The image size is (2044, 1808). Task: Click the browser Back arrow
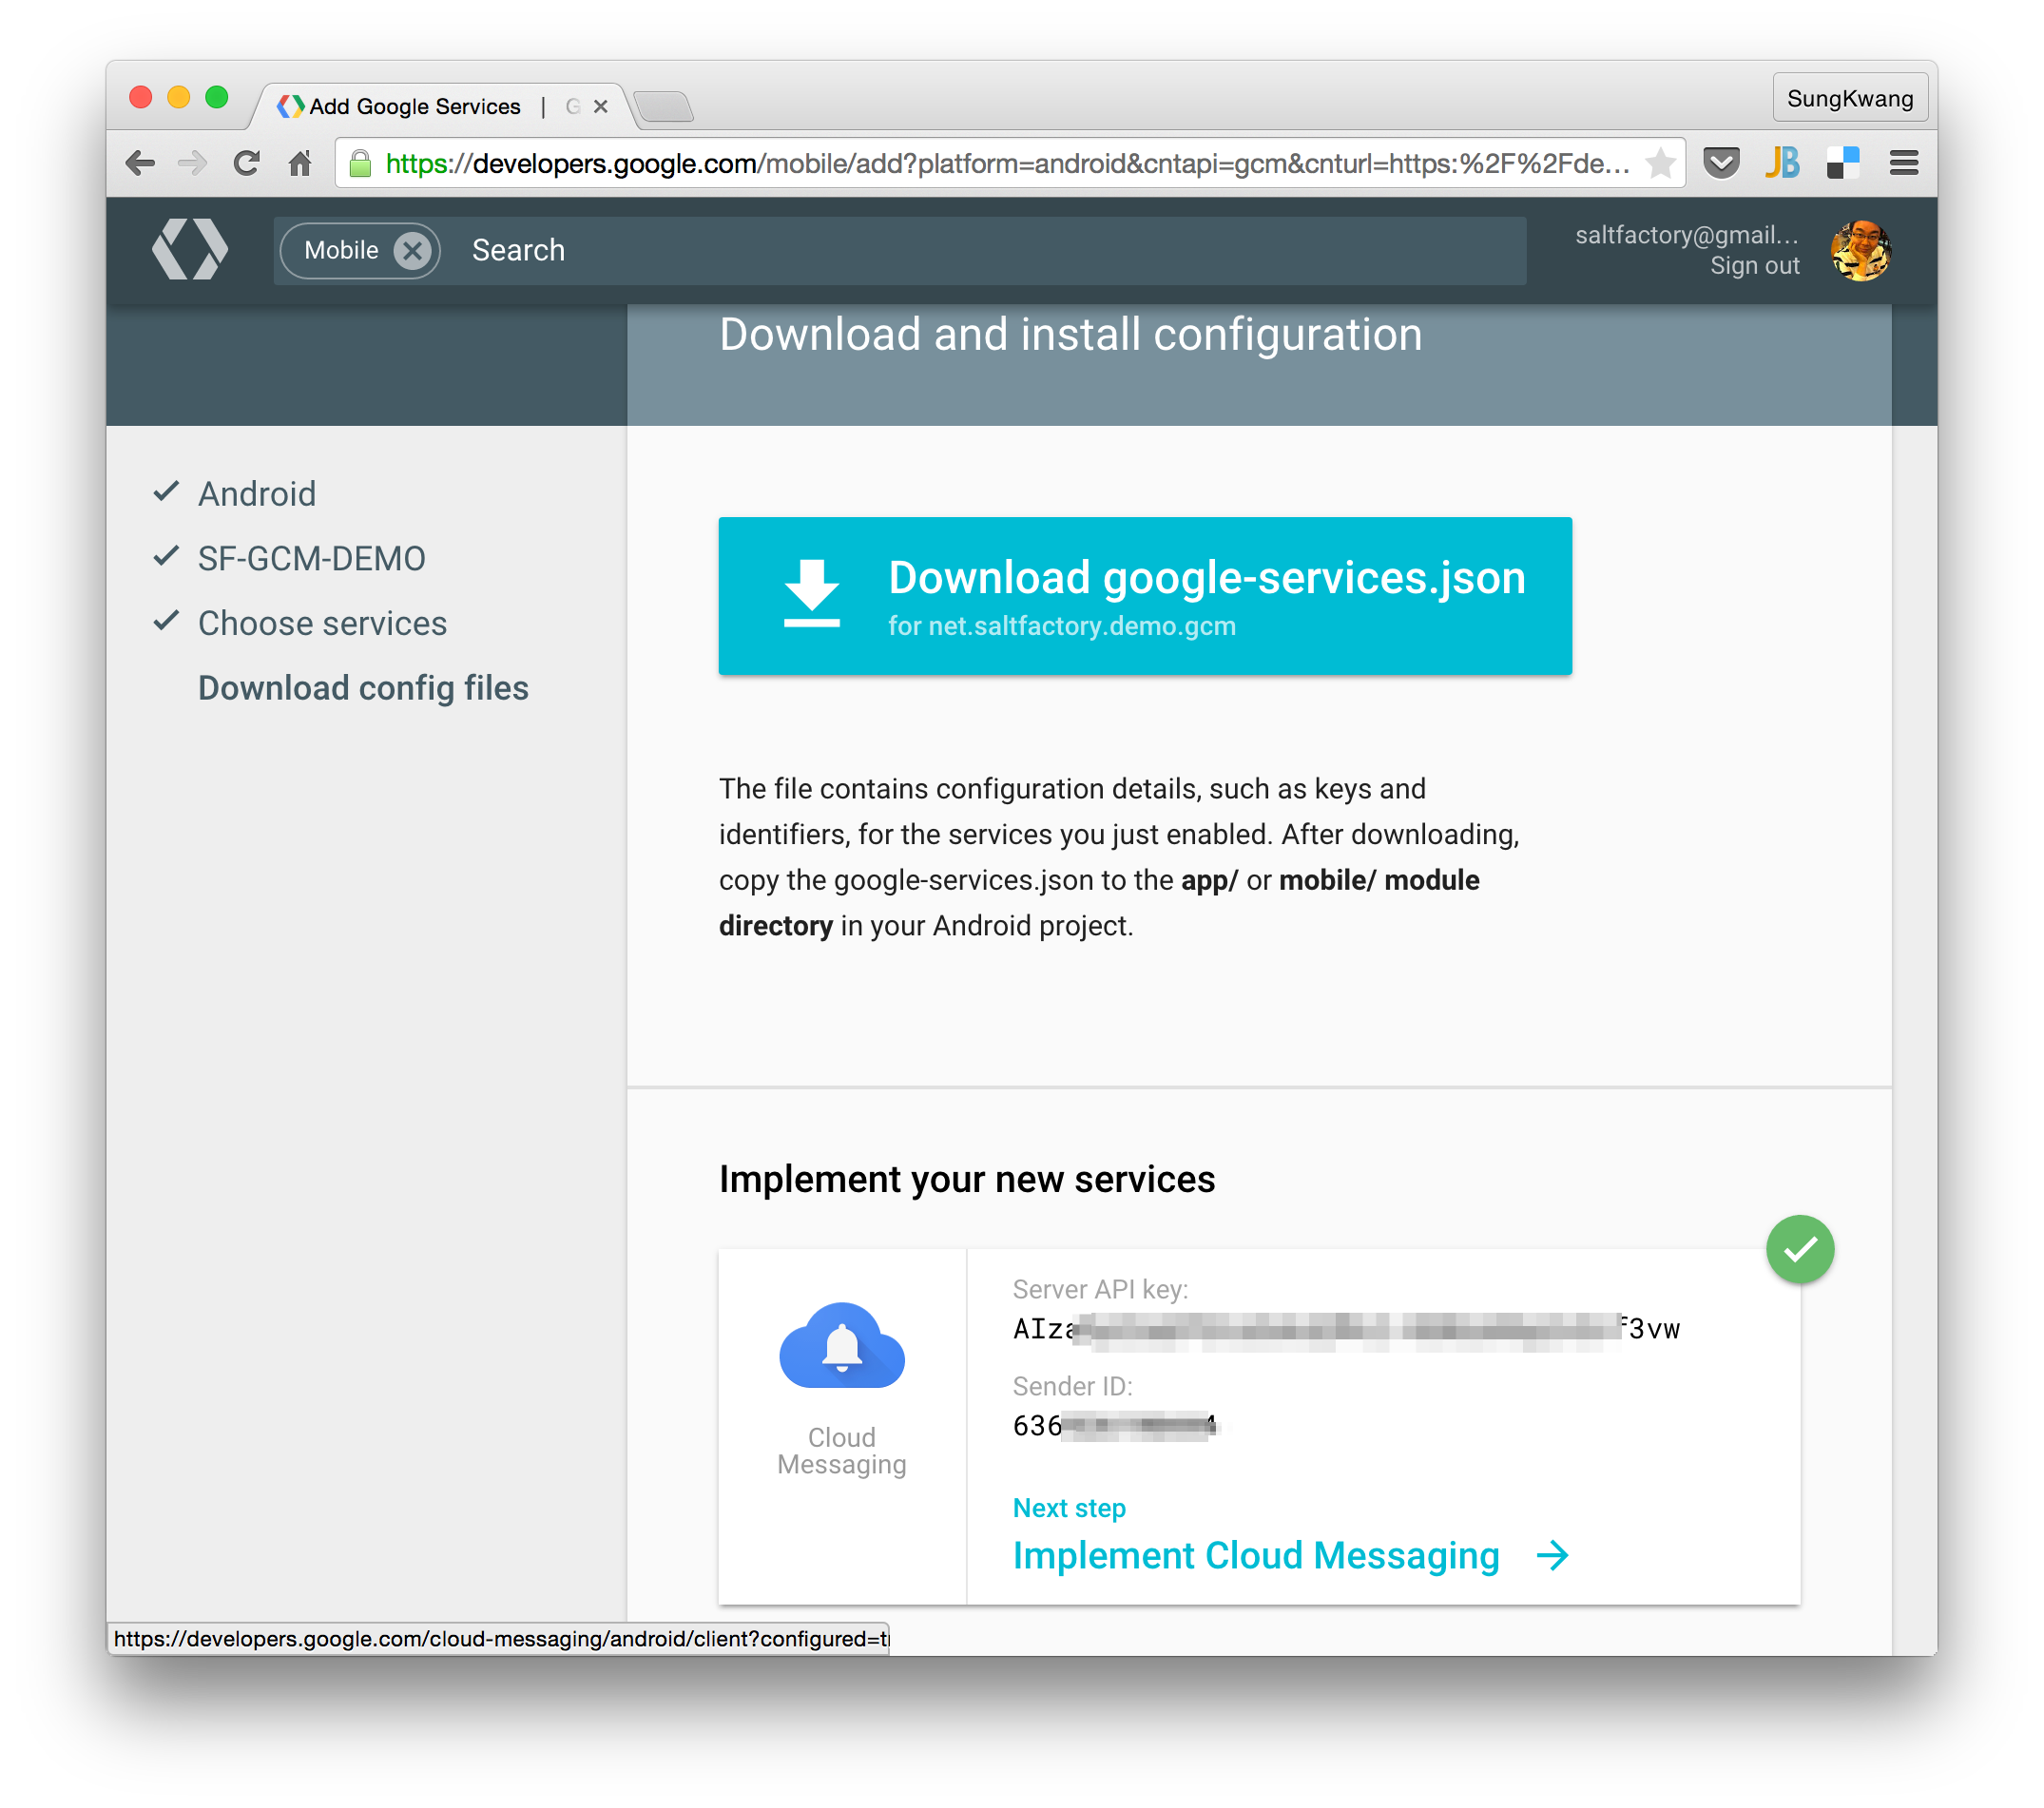pyautogui.click(x=140, y=163)
